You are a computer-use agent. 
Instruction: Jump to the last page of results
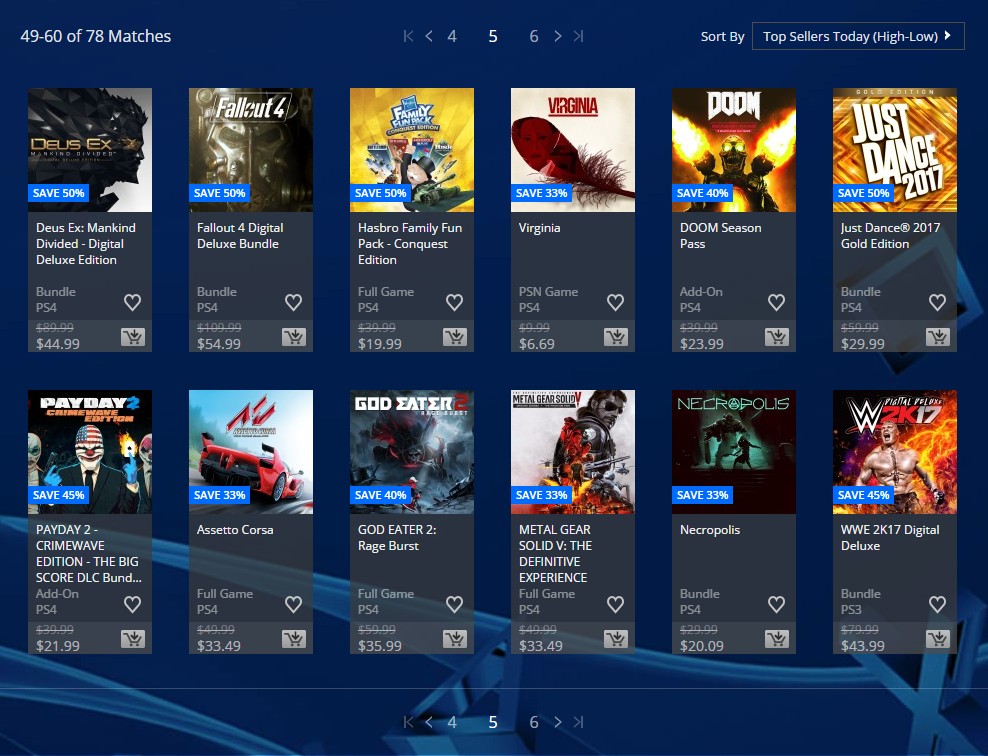click(x=578, y=35)
